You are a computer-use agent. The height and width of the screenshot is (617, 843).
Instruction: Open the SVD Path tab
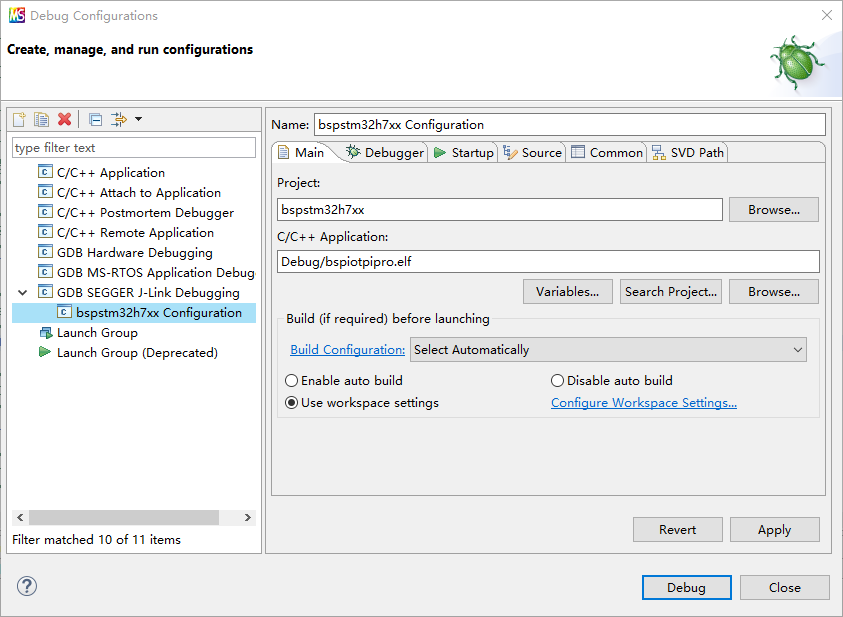point(688,153)
